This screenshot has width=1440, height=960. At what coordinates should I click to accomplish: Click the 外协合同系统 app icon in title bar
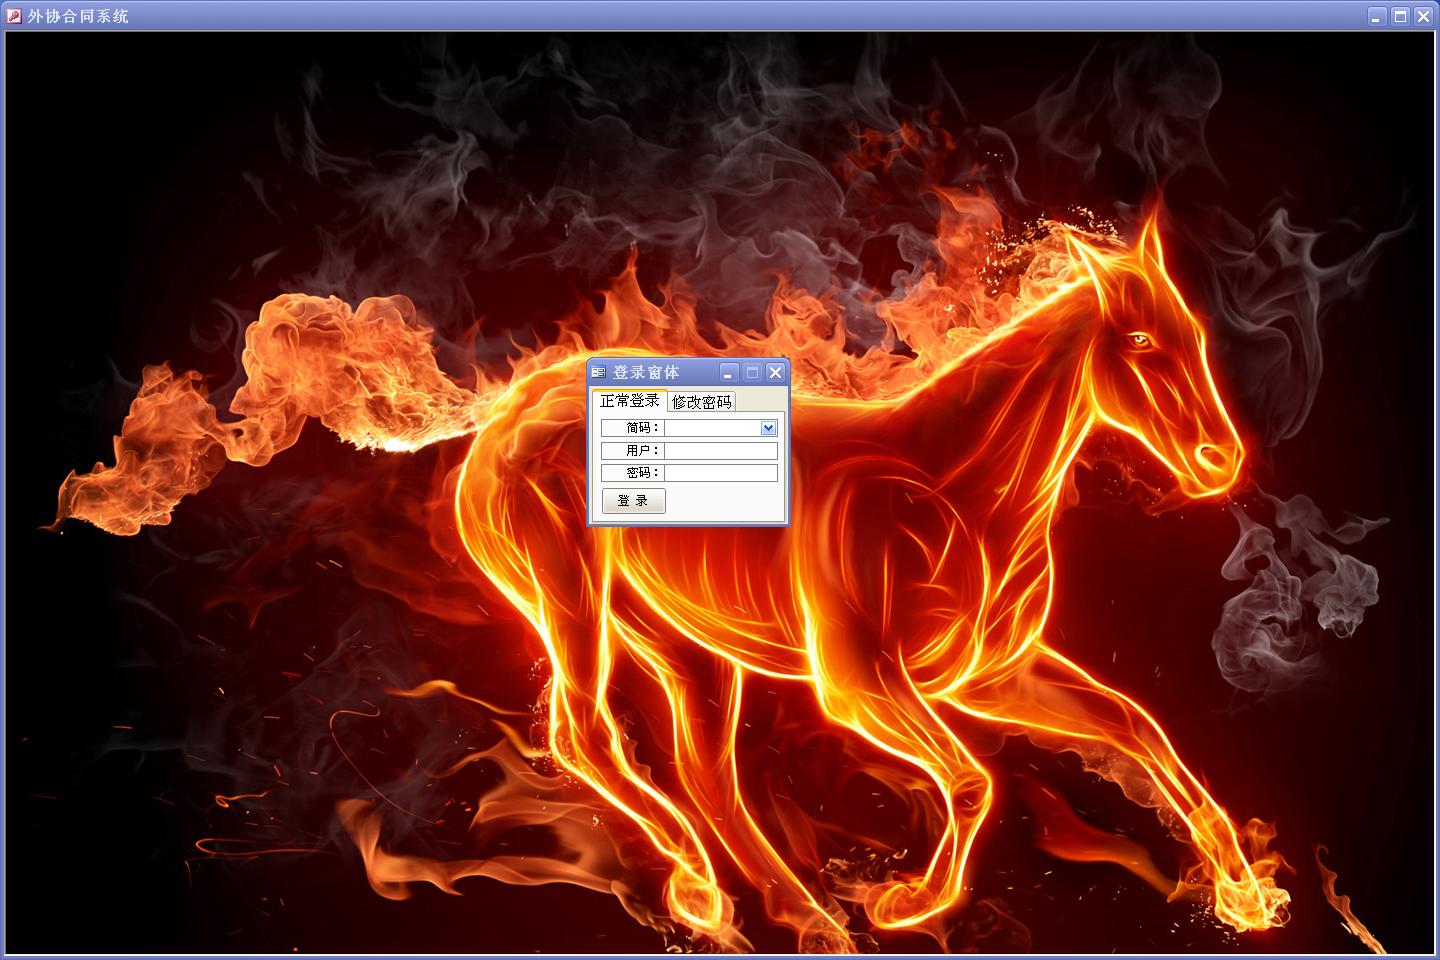coord(14,16)
